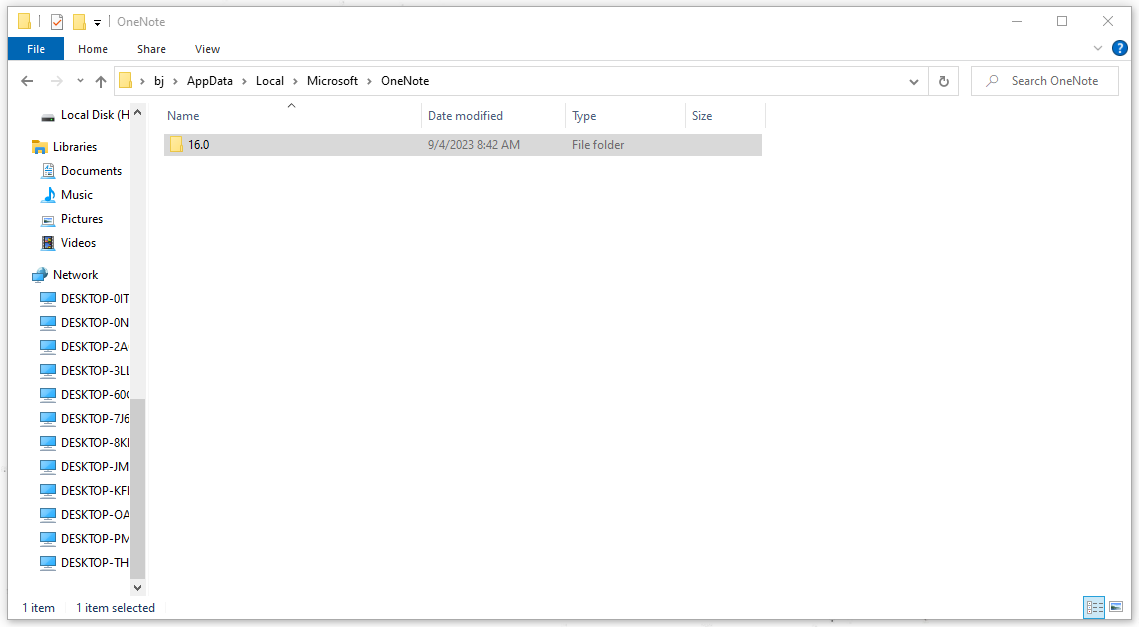
Task: Open the recent locations dropdown arrow
Action: pos(80,81)
